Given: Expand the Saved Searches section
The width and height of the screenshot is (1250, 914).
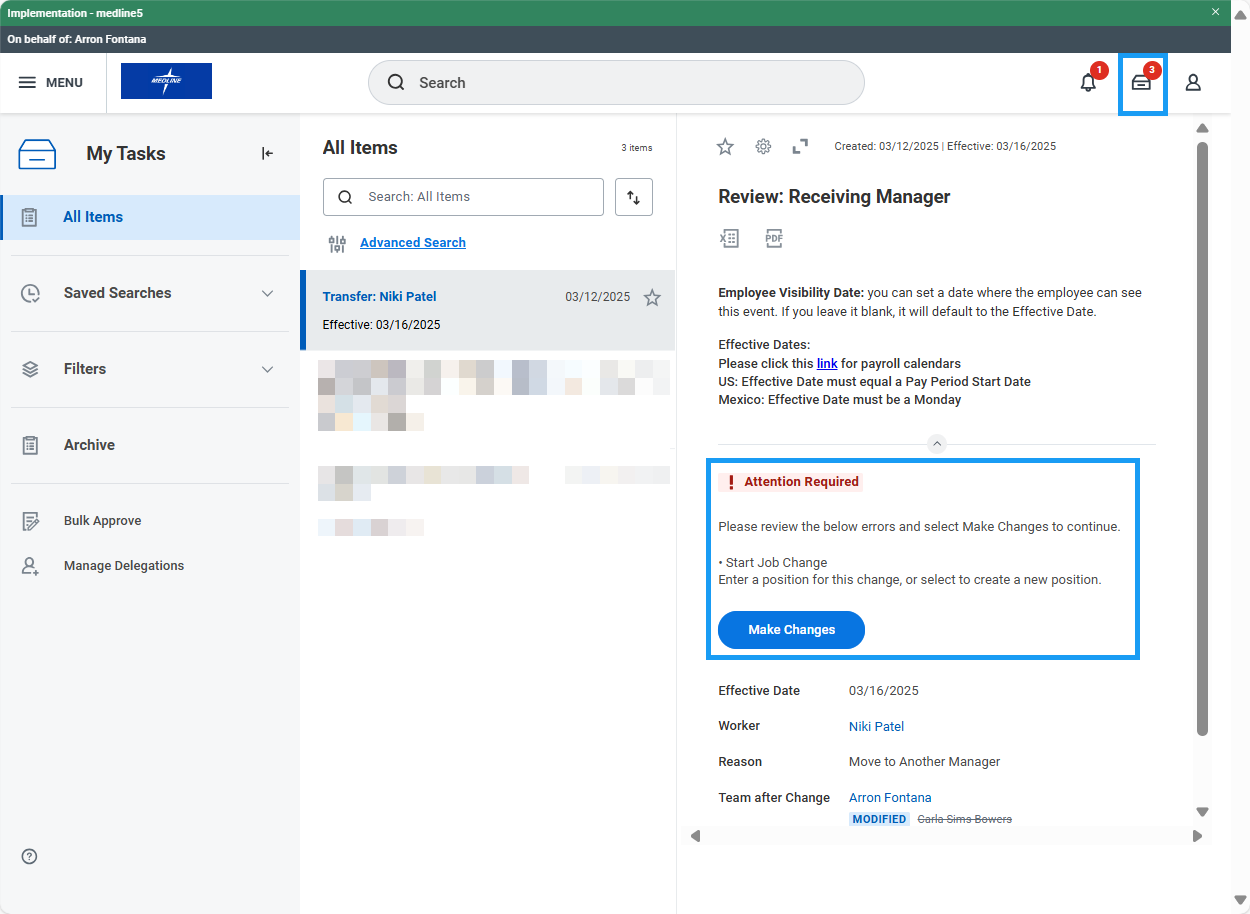Looking at the screenshot, I should (267, 293).
